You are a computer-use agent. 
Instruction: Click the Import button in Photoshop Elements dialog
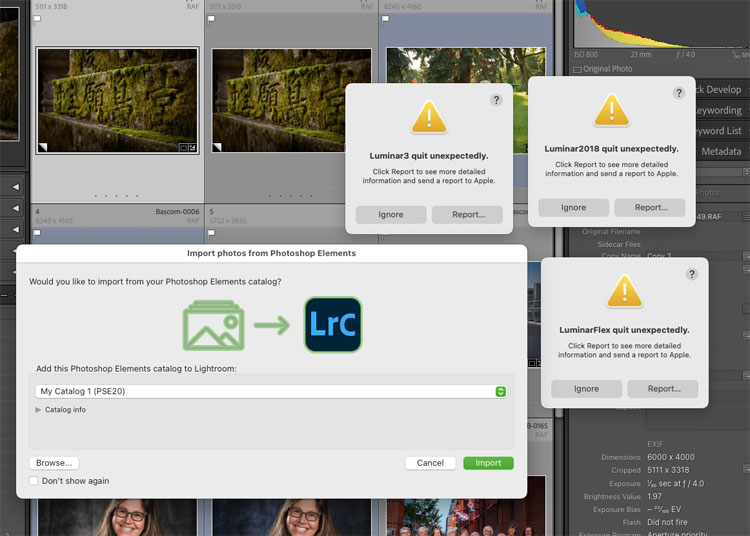(x=488, y=463)
